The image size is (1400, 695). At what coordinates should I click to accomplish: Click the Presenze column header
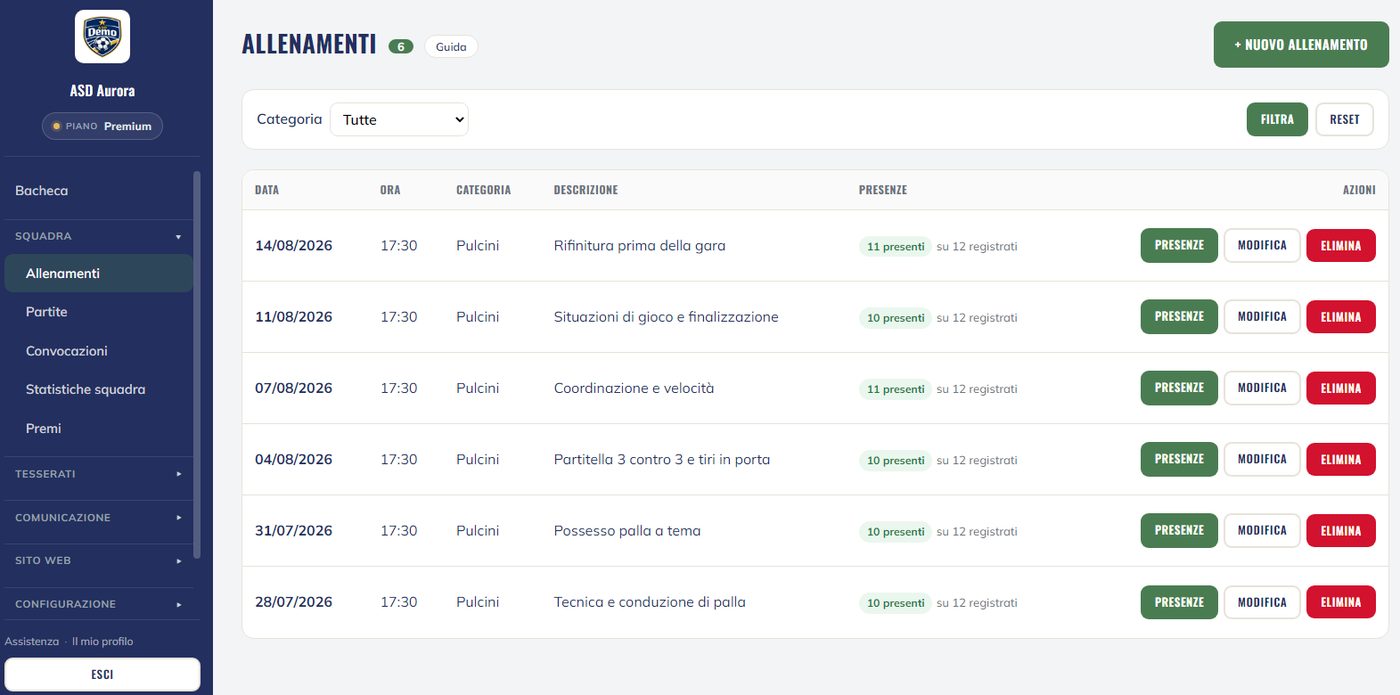tap(883, 190)
